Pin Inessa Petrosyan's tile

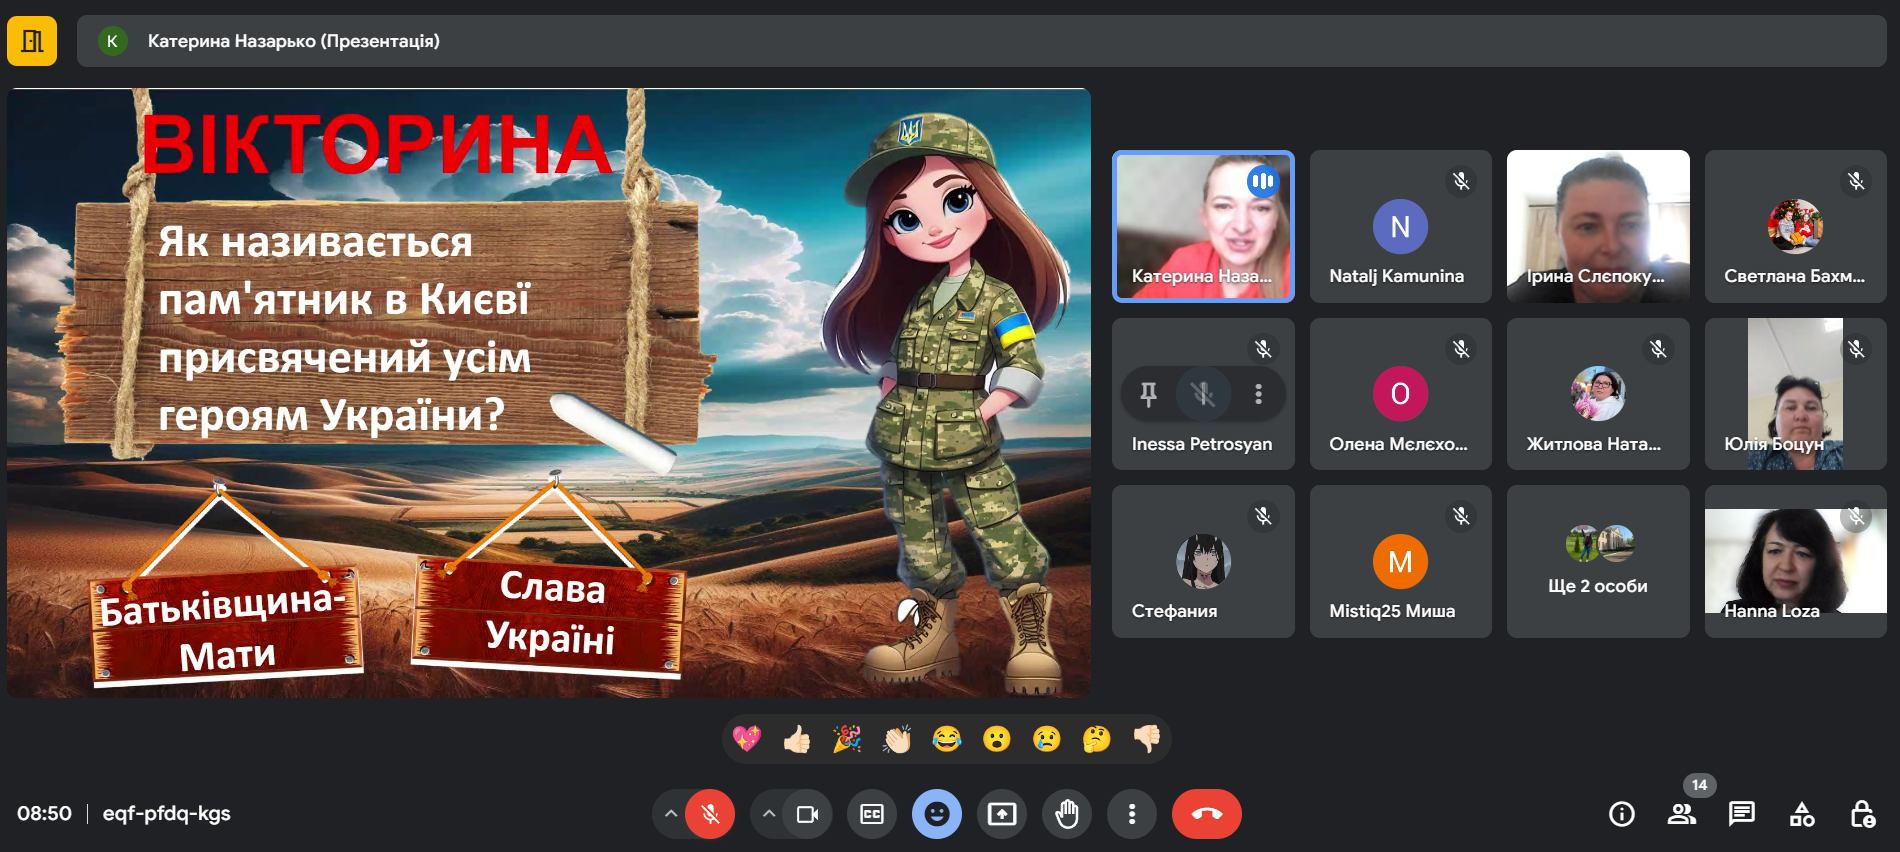(x=1148, y=394)
